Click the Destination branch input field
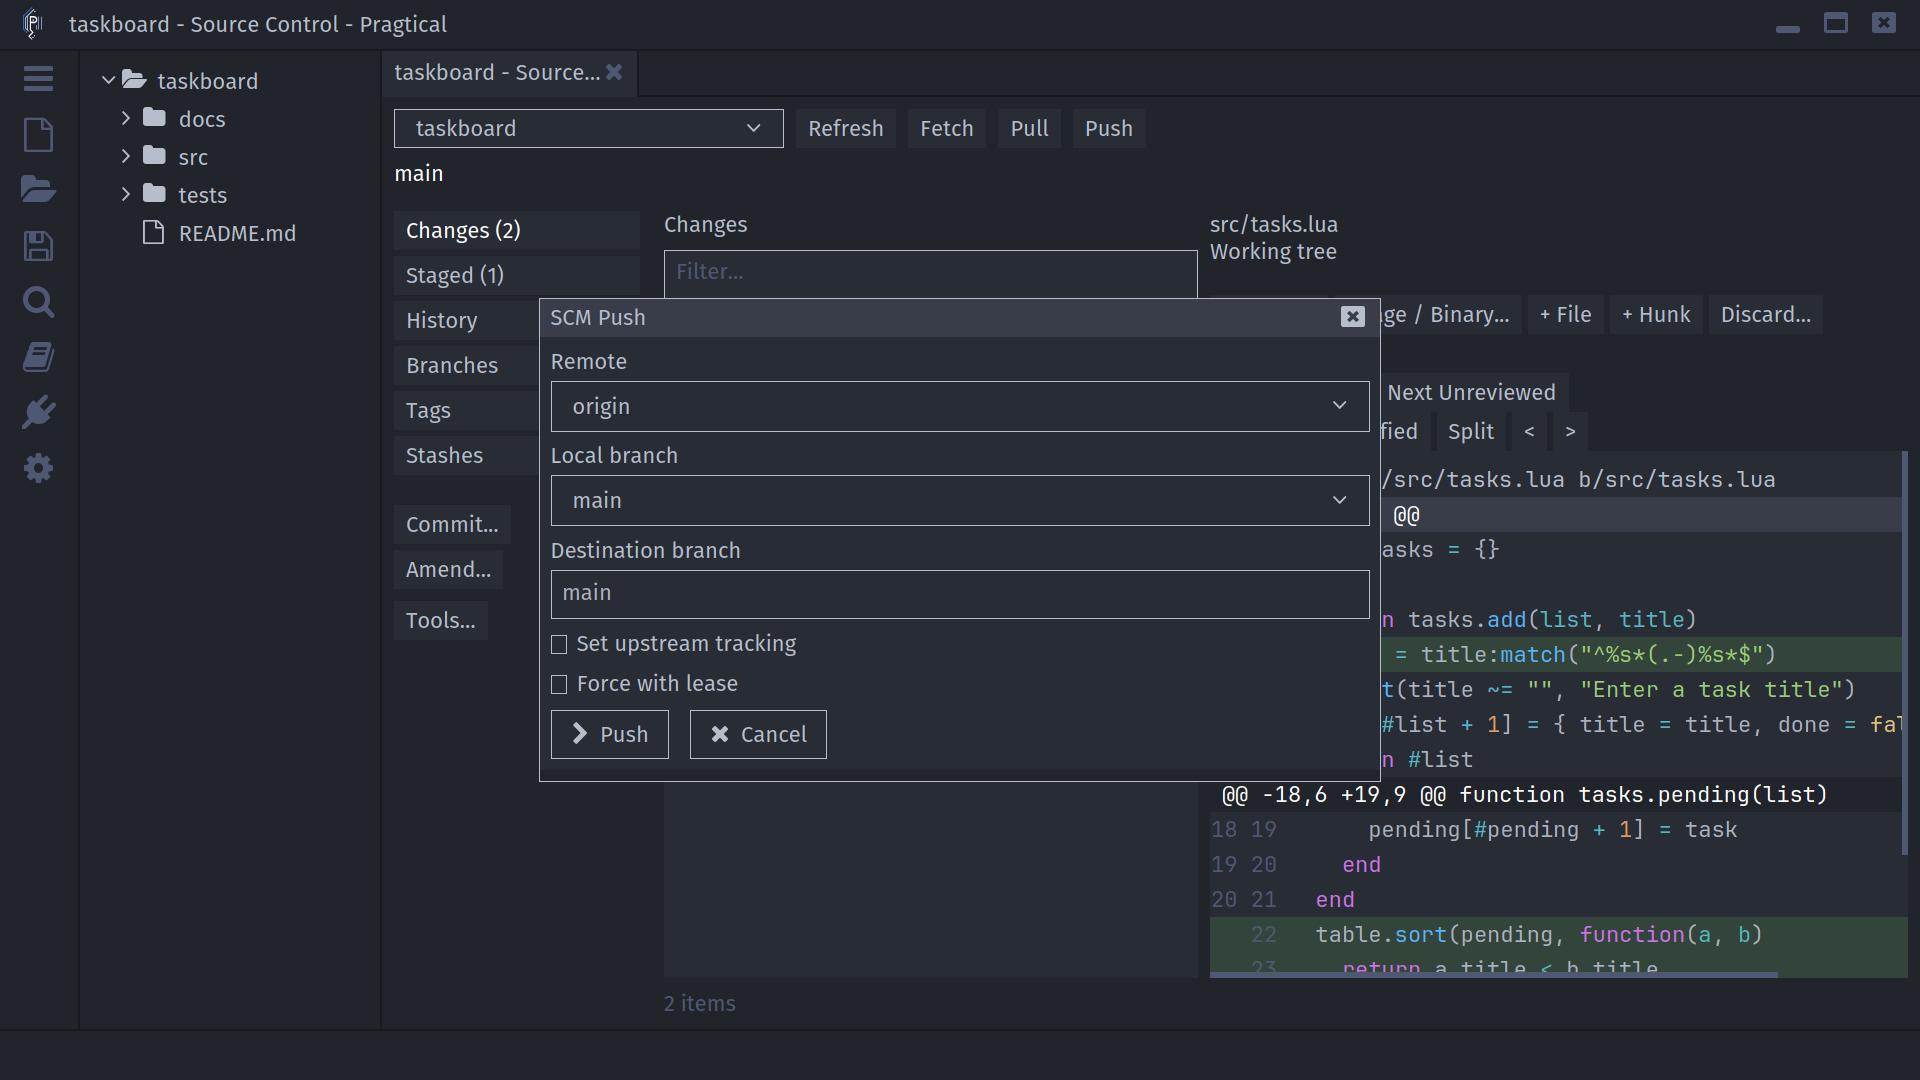The image size is (1920, 1080). (x=960, y=594)
